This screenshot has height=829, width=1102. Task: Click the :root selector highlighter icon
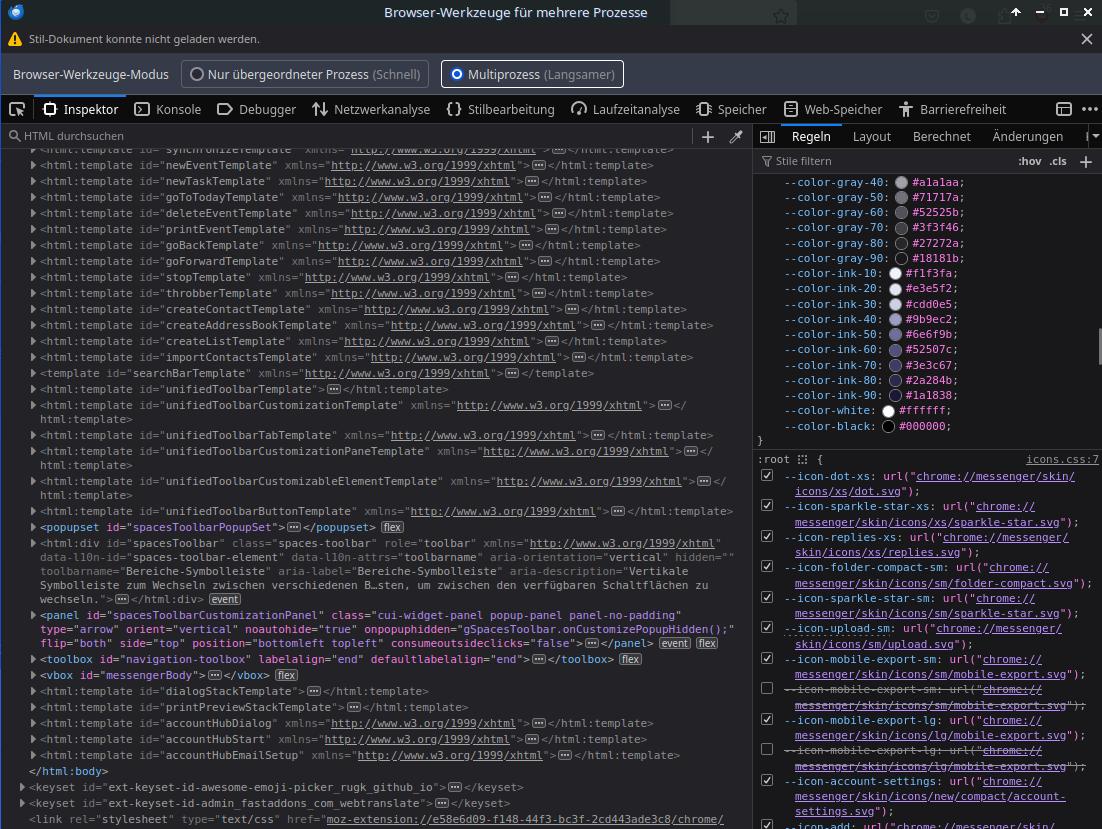[803, 459]
